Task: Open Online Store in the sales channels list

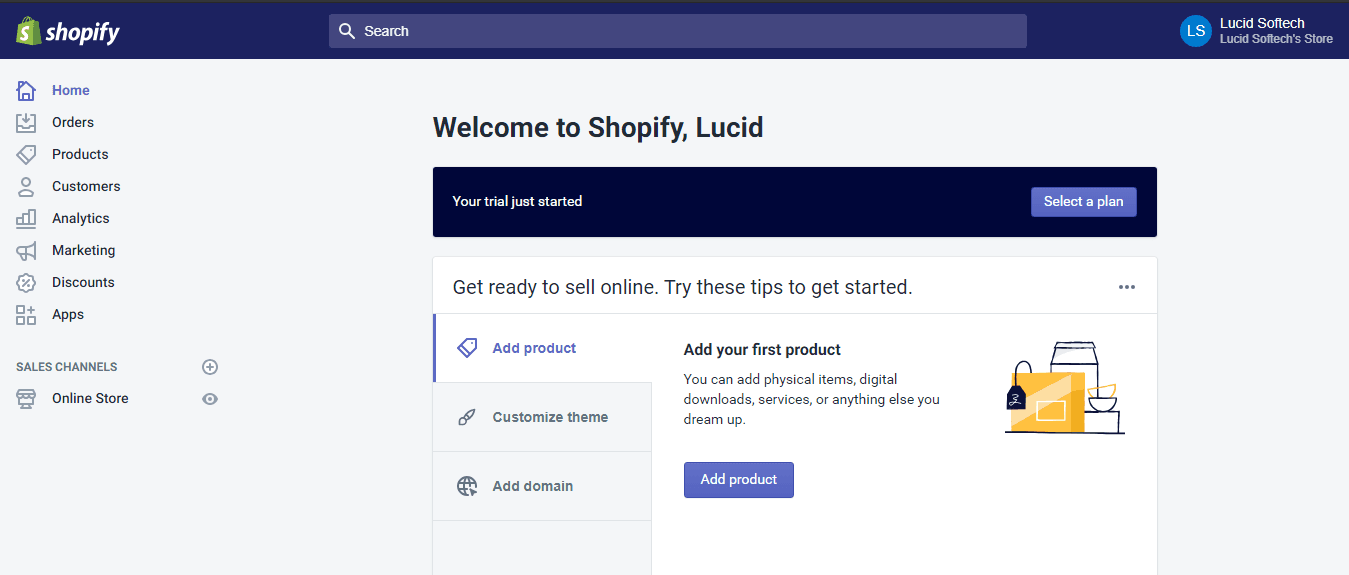Action: pyautogui.click(x=90, y=398)
